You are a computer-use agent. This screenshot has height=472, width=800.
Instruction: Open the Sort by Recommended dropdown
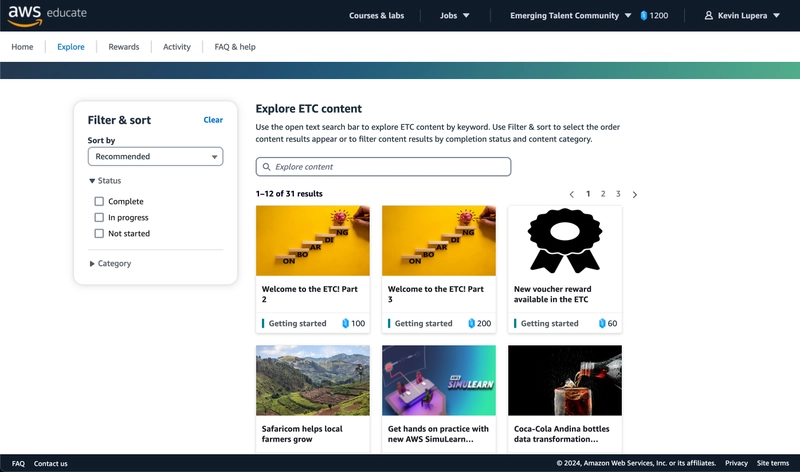[156, 157]
